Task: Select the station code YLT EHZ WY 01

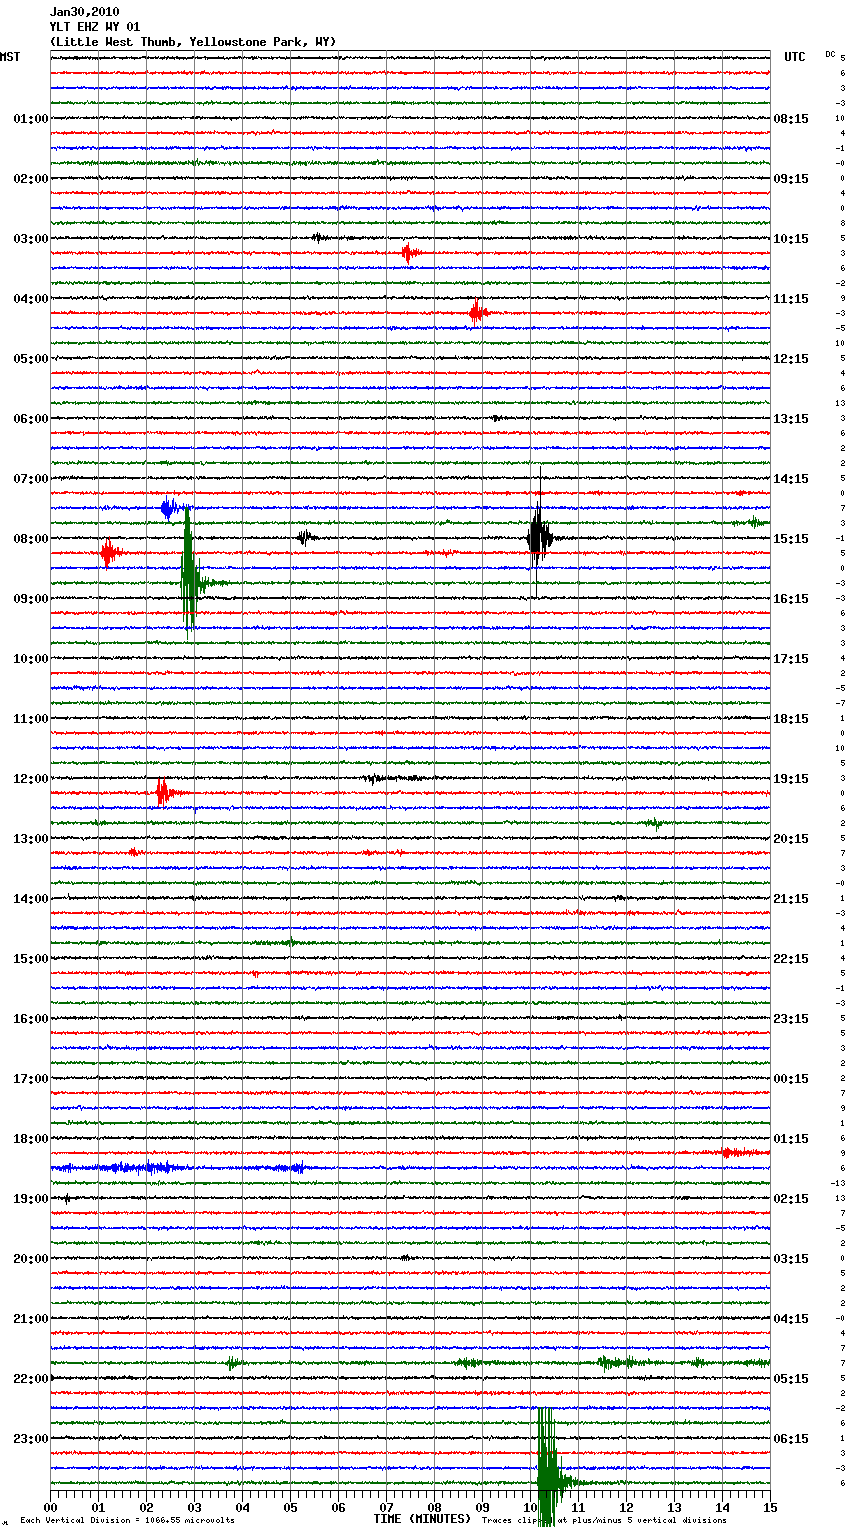Action: [x=94, y=27]
